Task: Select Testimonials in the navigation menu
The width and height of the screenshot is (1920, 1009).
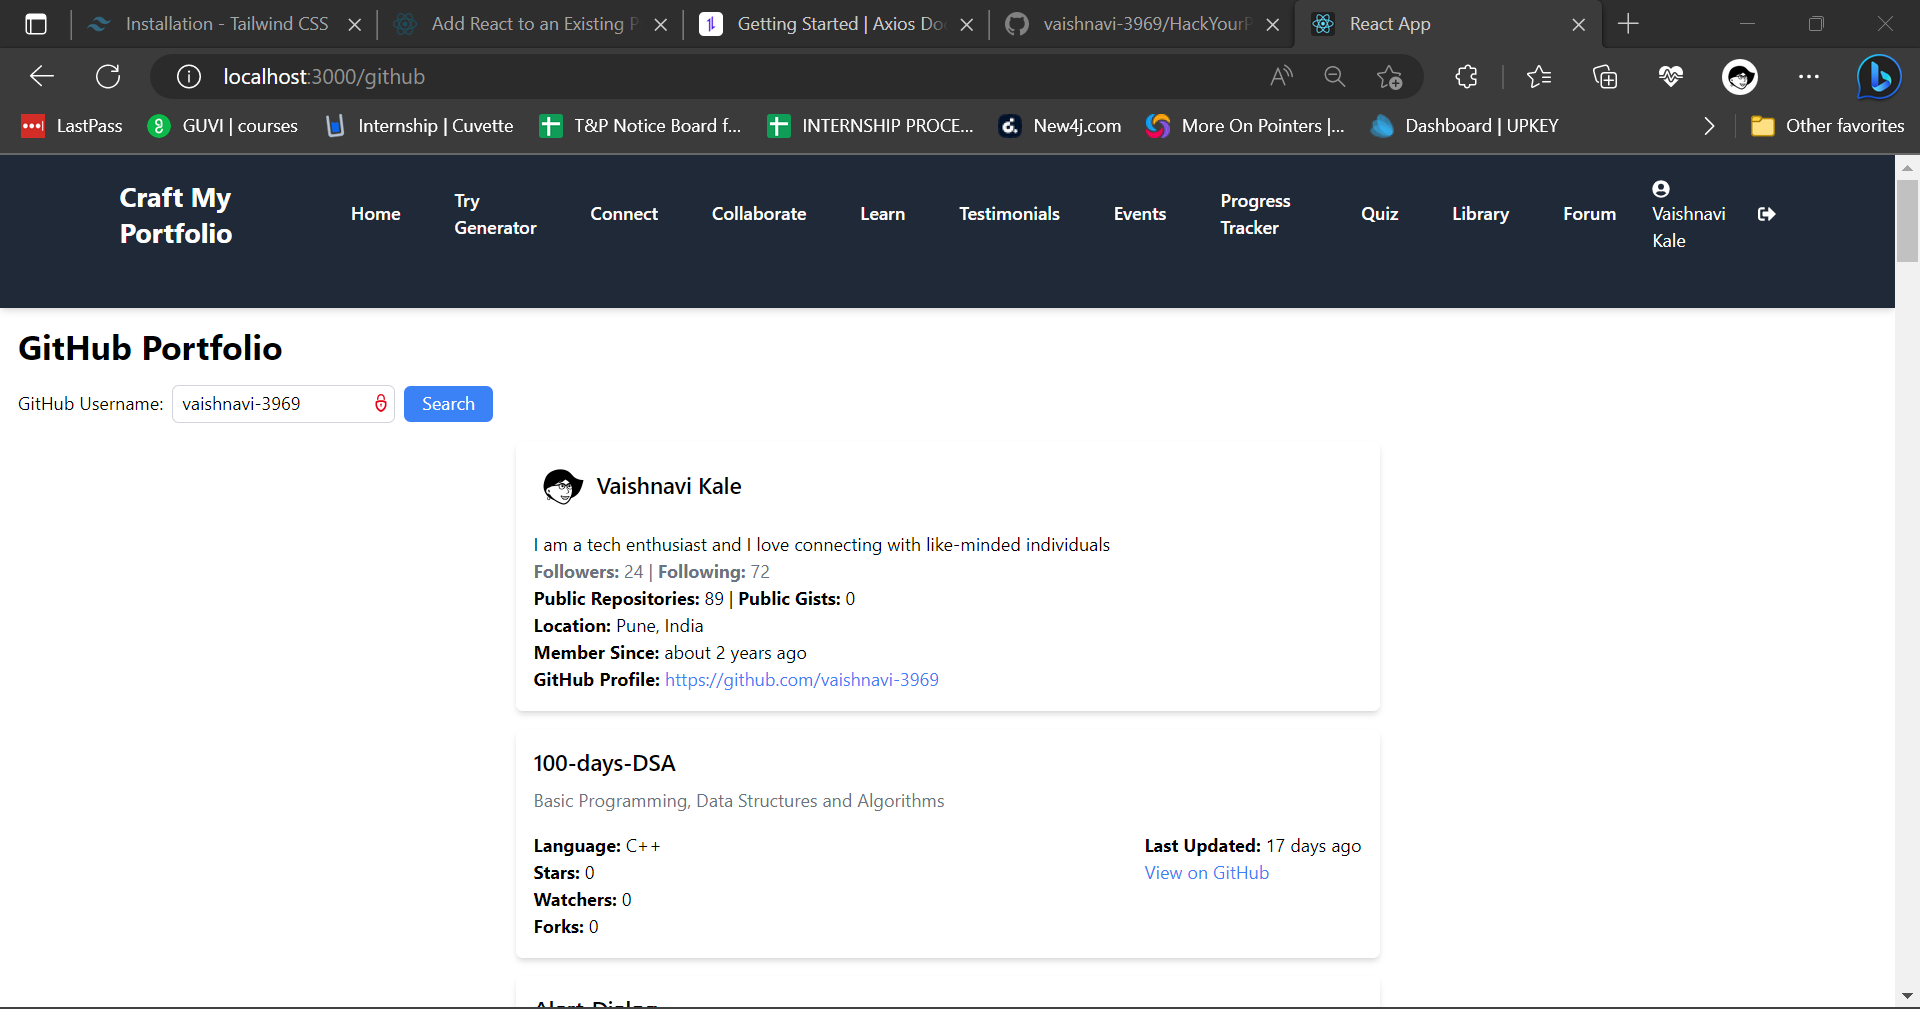Action: (x=1009, y=213)
